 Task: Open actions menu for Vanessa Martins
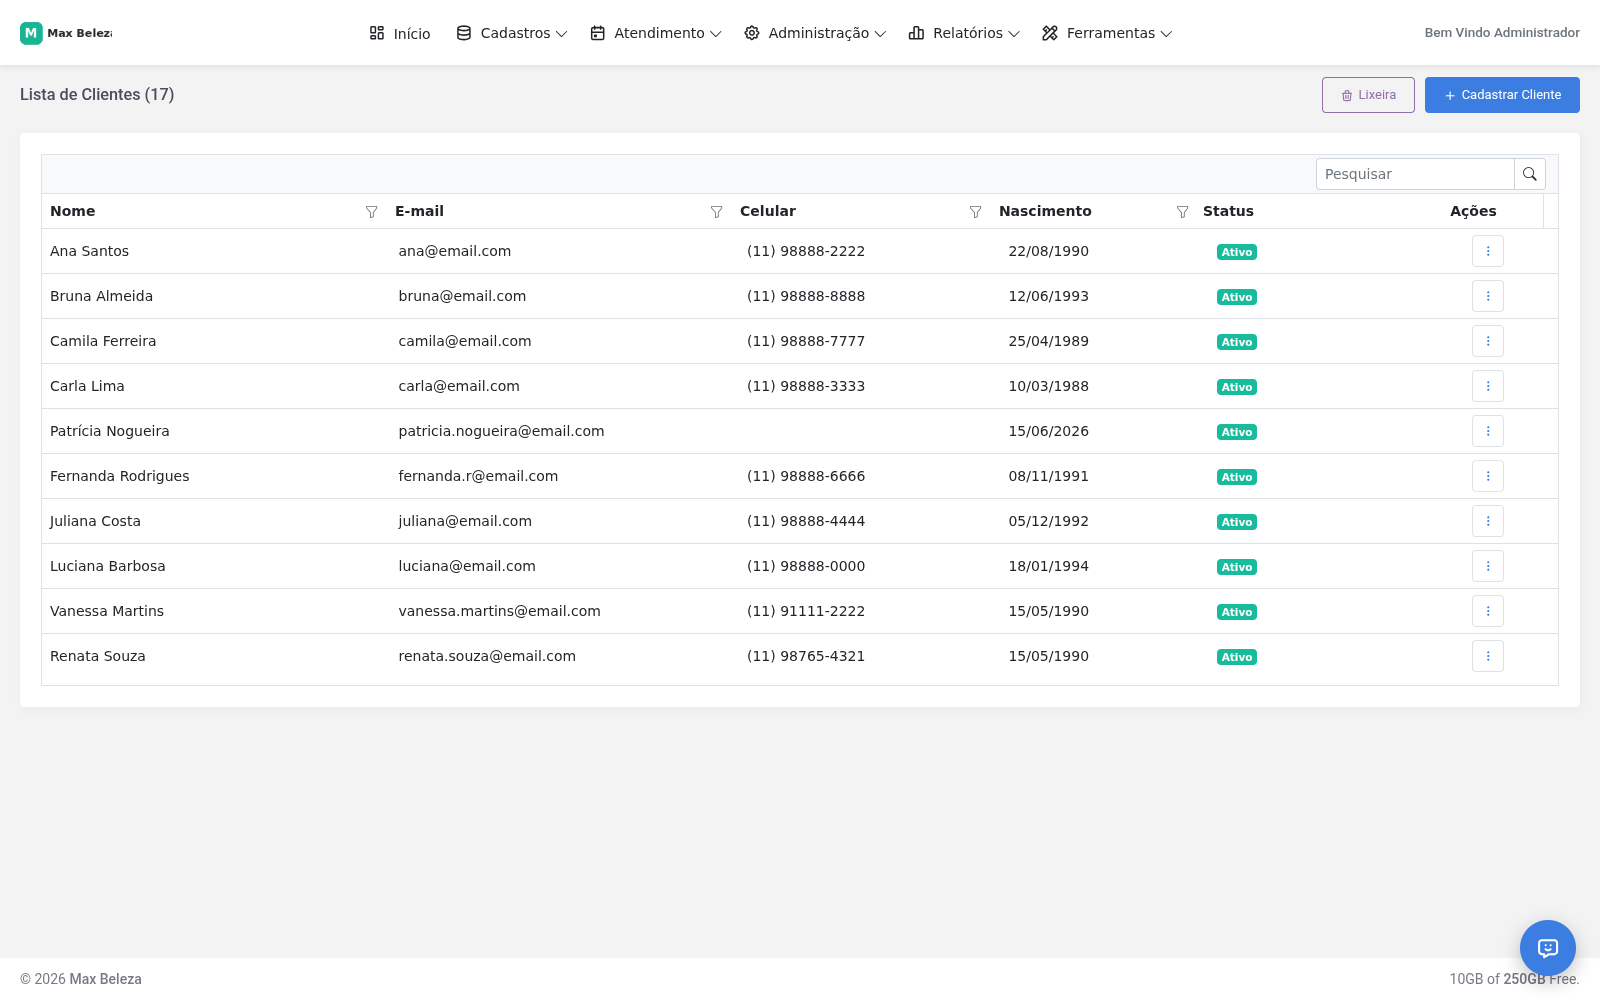tap(1488, 611)
